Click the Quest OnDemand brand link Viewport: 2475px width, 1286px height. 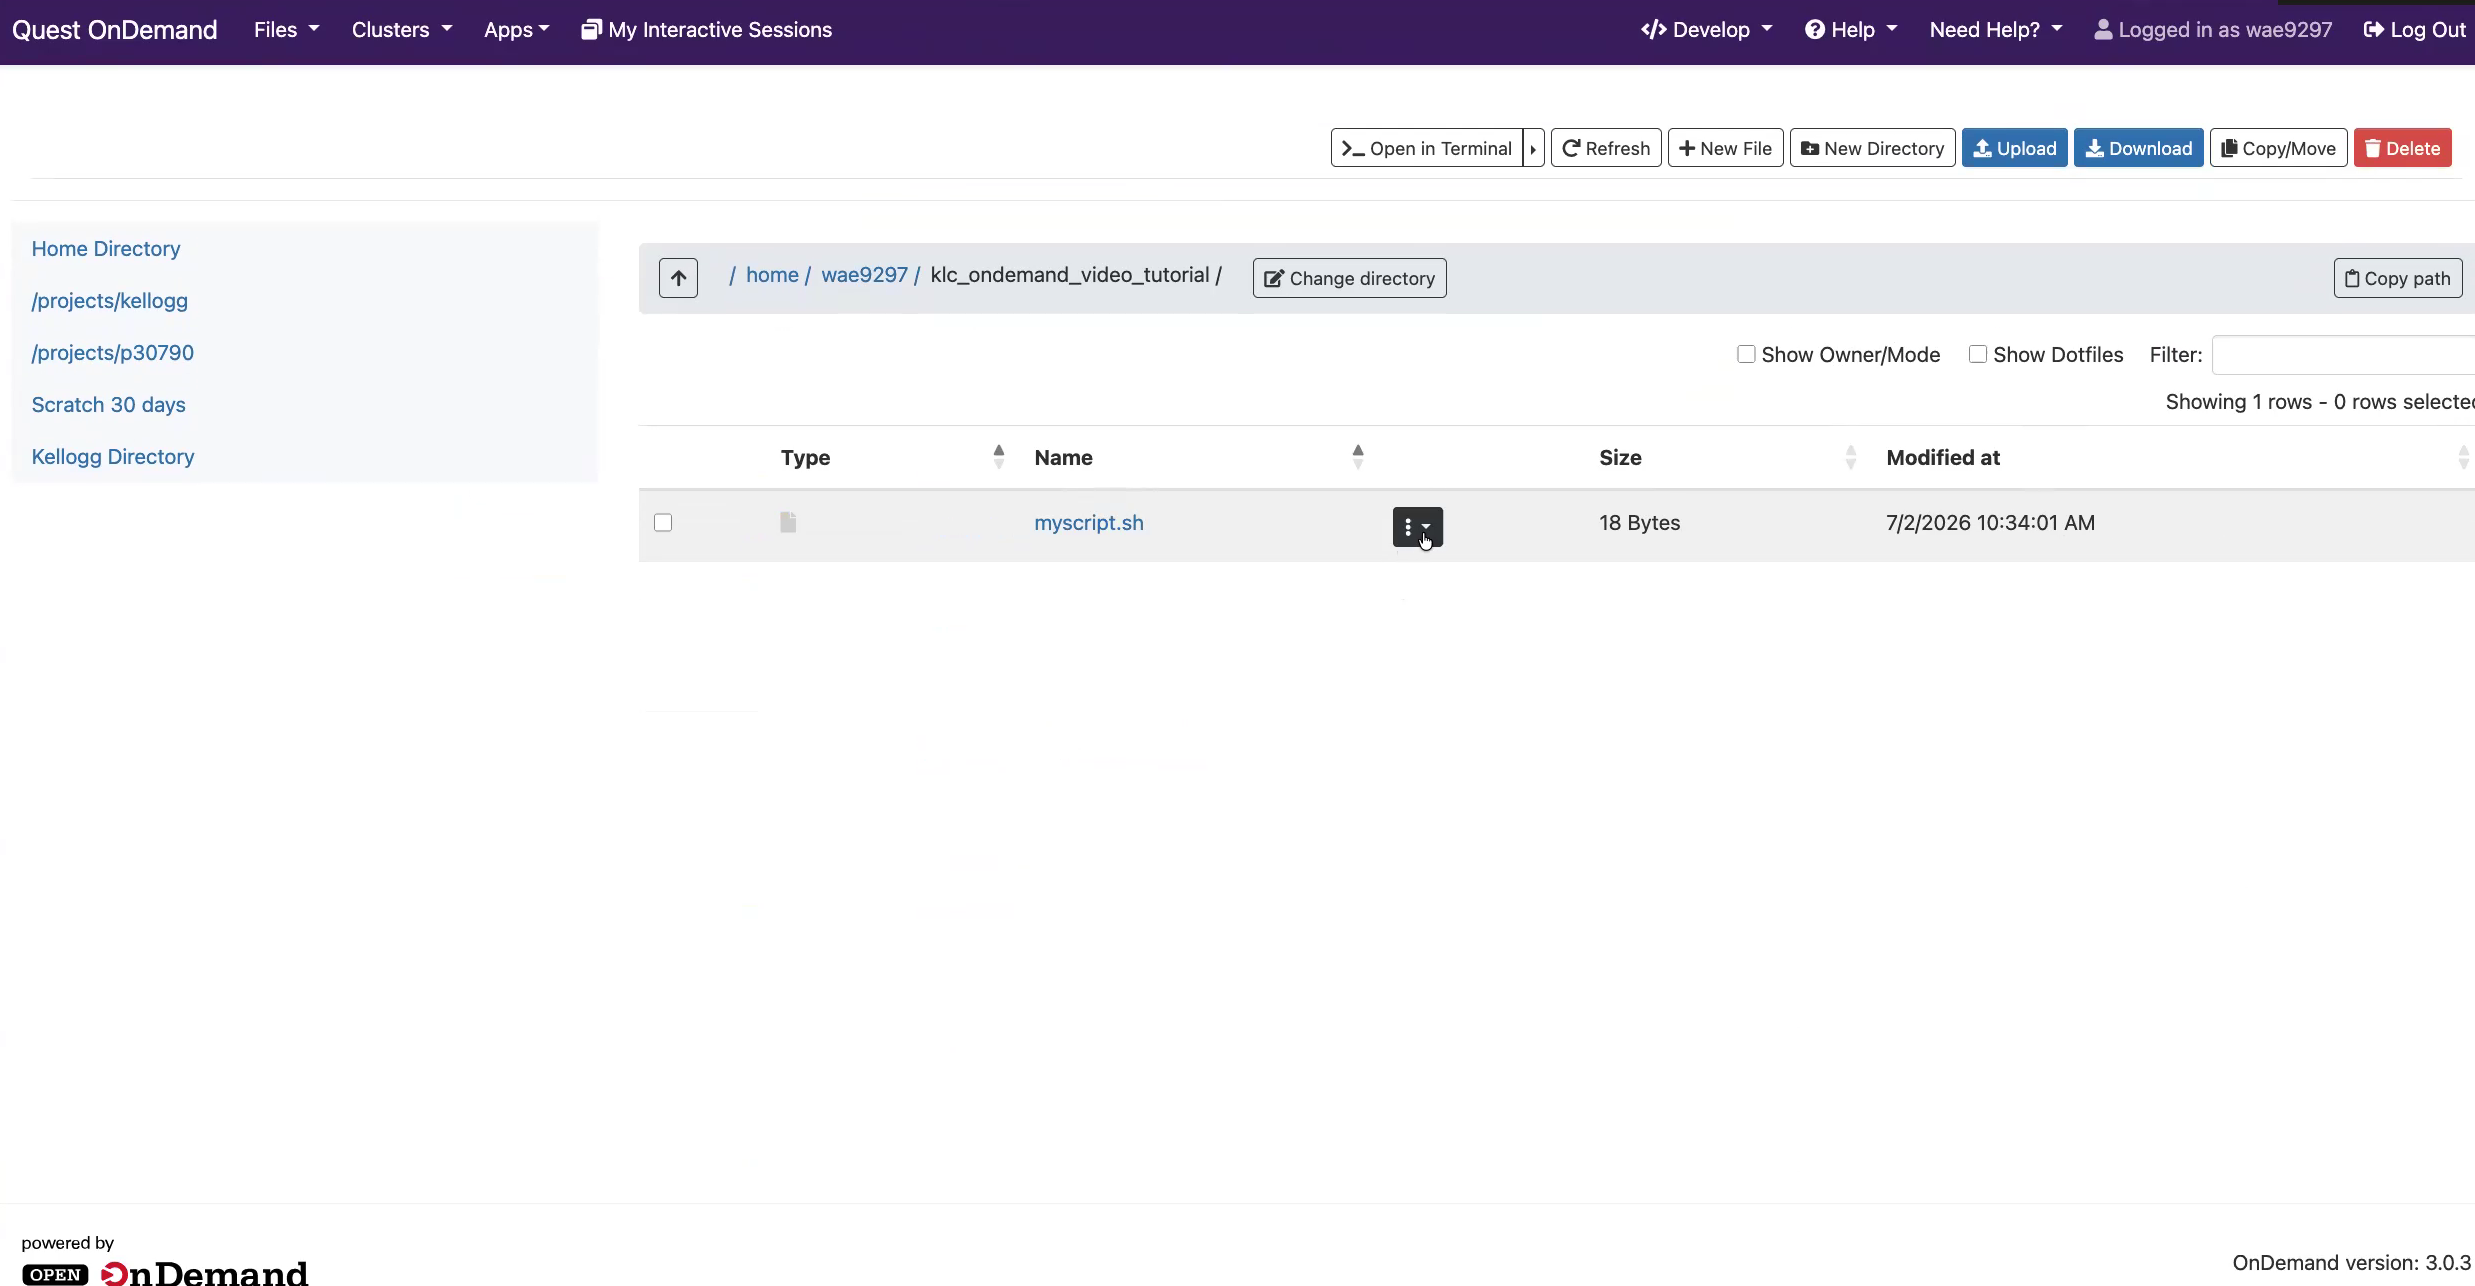[114, 30]
